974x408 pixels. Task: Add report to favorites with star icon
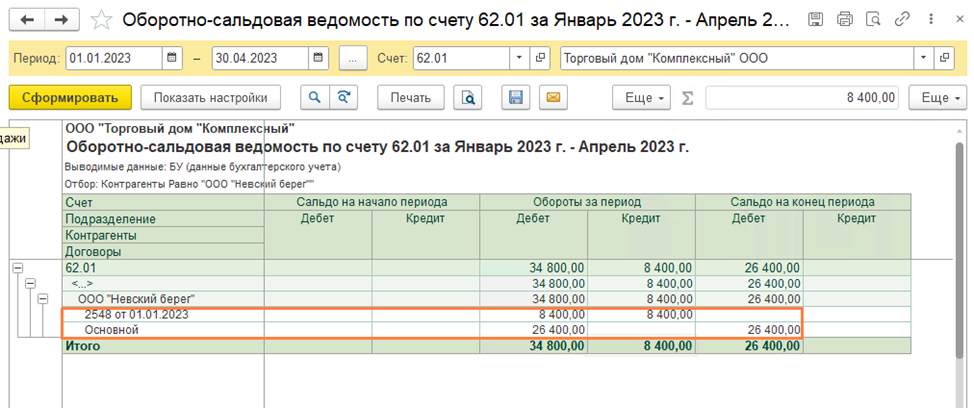point(100,19)
